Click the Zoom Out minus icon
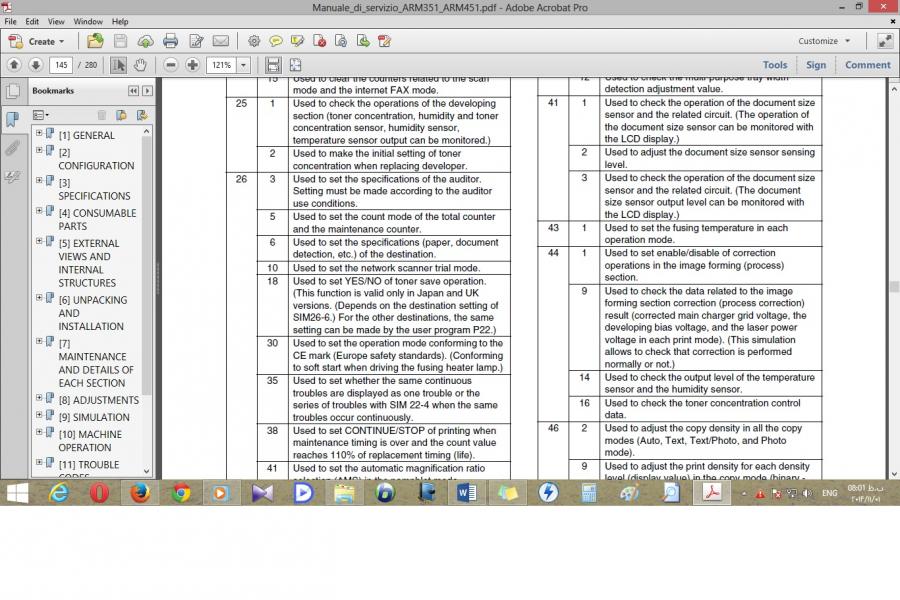Viewport: 900px width, 600px height. pyautogui.click(x=170, y=65)
